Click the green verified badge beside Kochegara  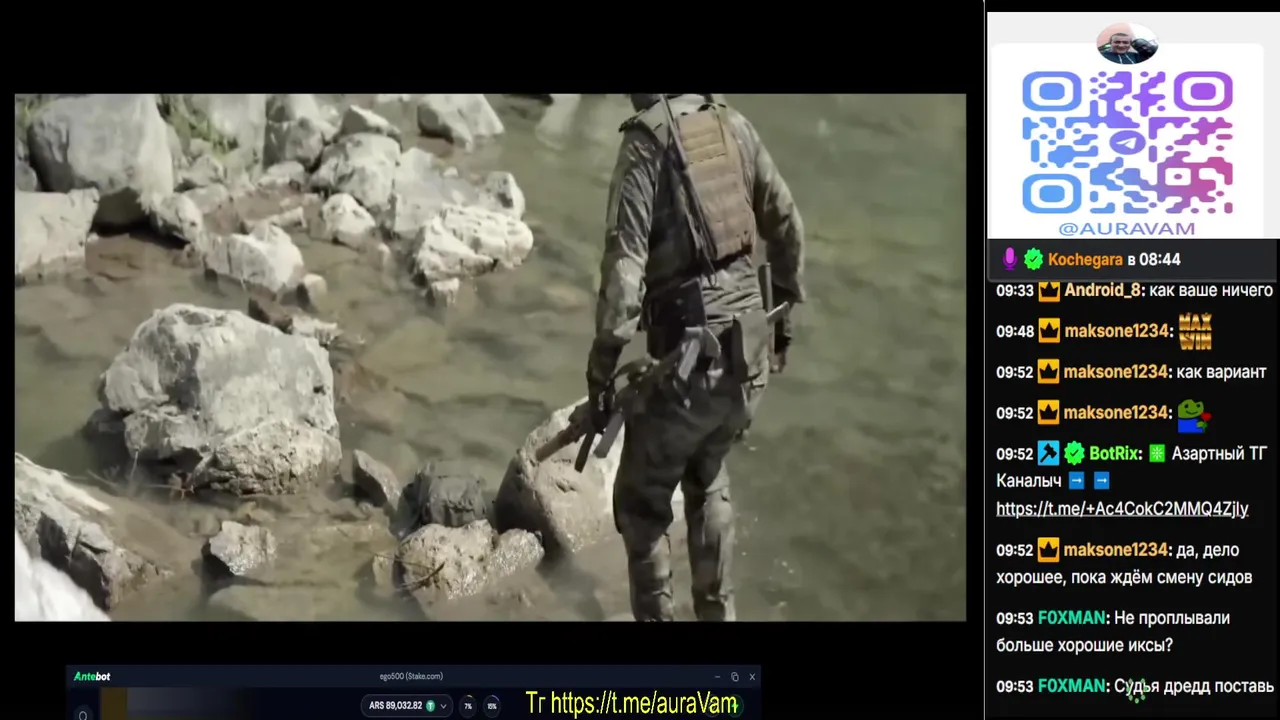coord(1033,260)
